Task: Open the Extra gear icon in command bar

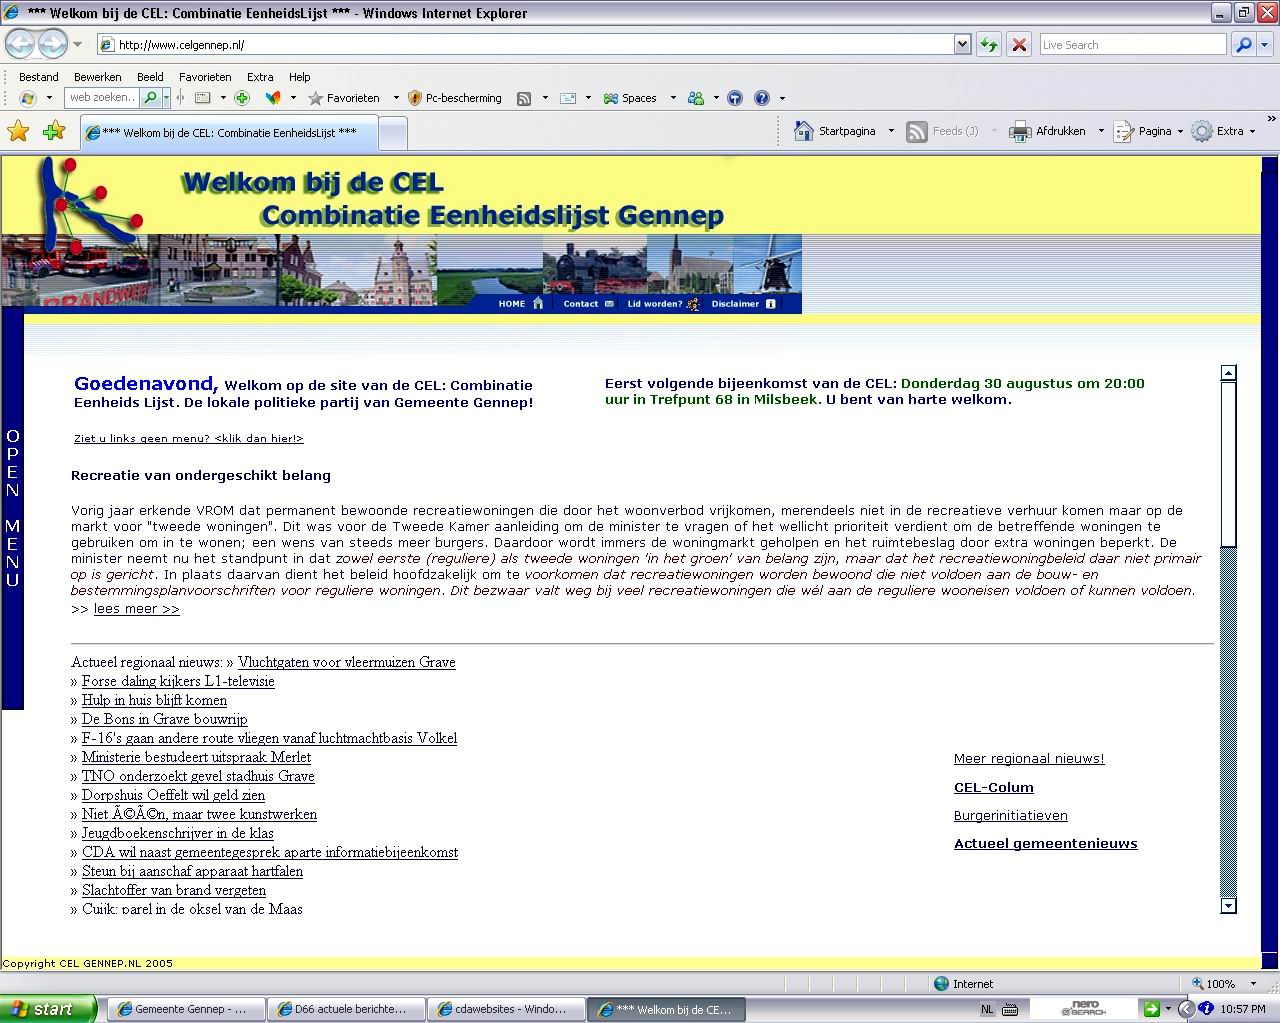Action: click(x=1202, y=131)
